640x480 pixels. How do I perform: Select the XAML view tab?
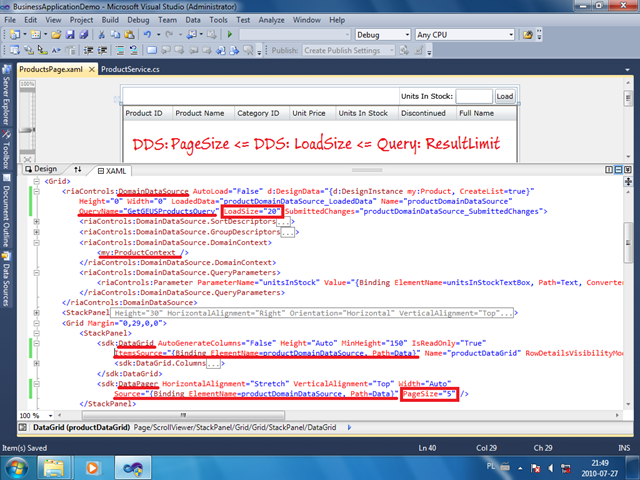pos(112,171)
